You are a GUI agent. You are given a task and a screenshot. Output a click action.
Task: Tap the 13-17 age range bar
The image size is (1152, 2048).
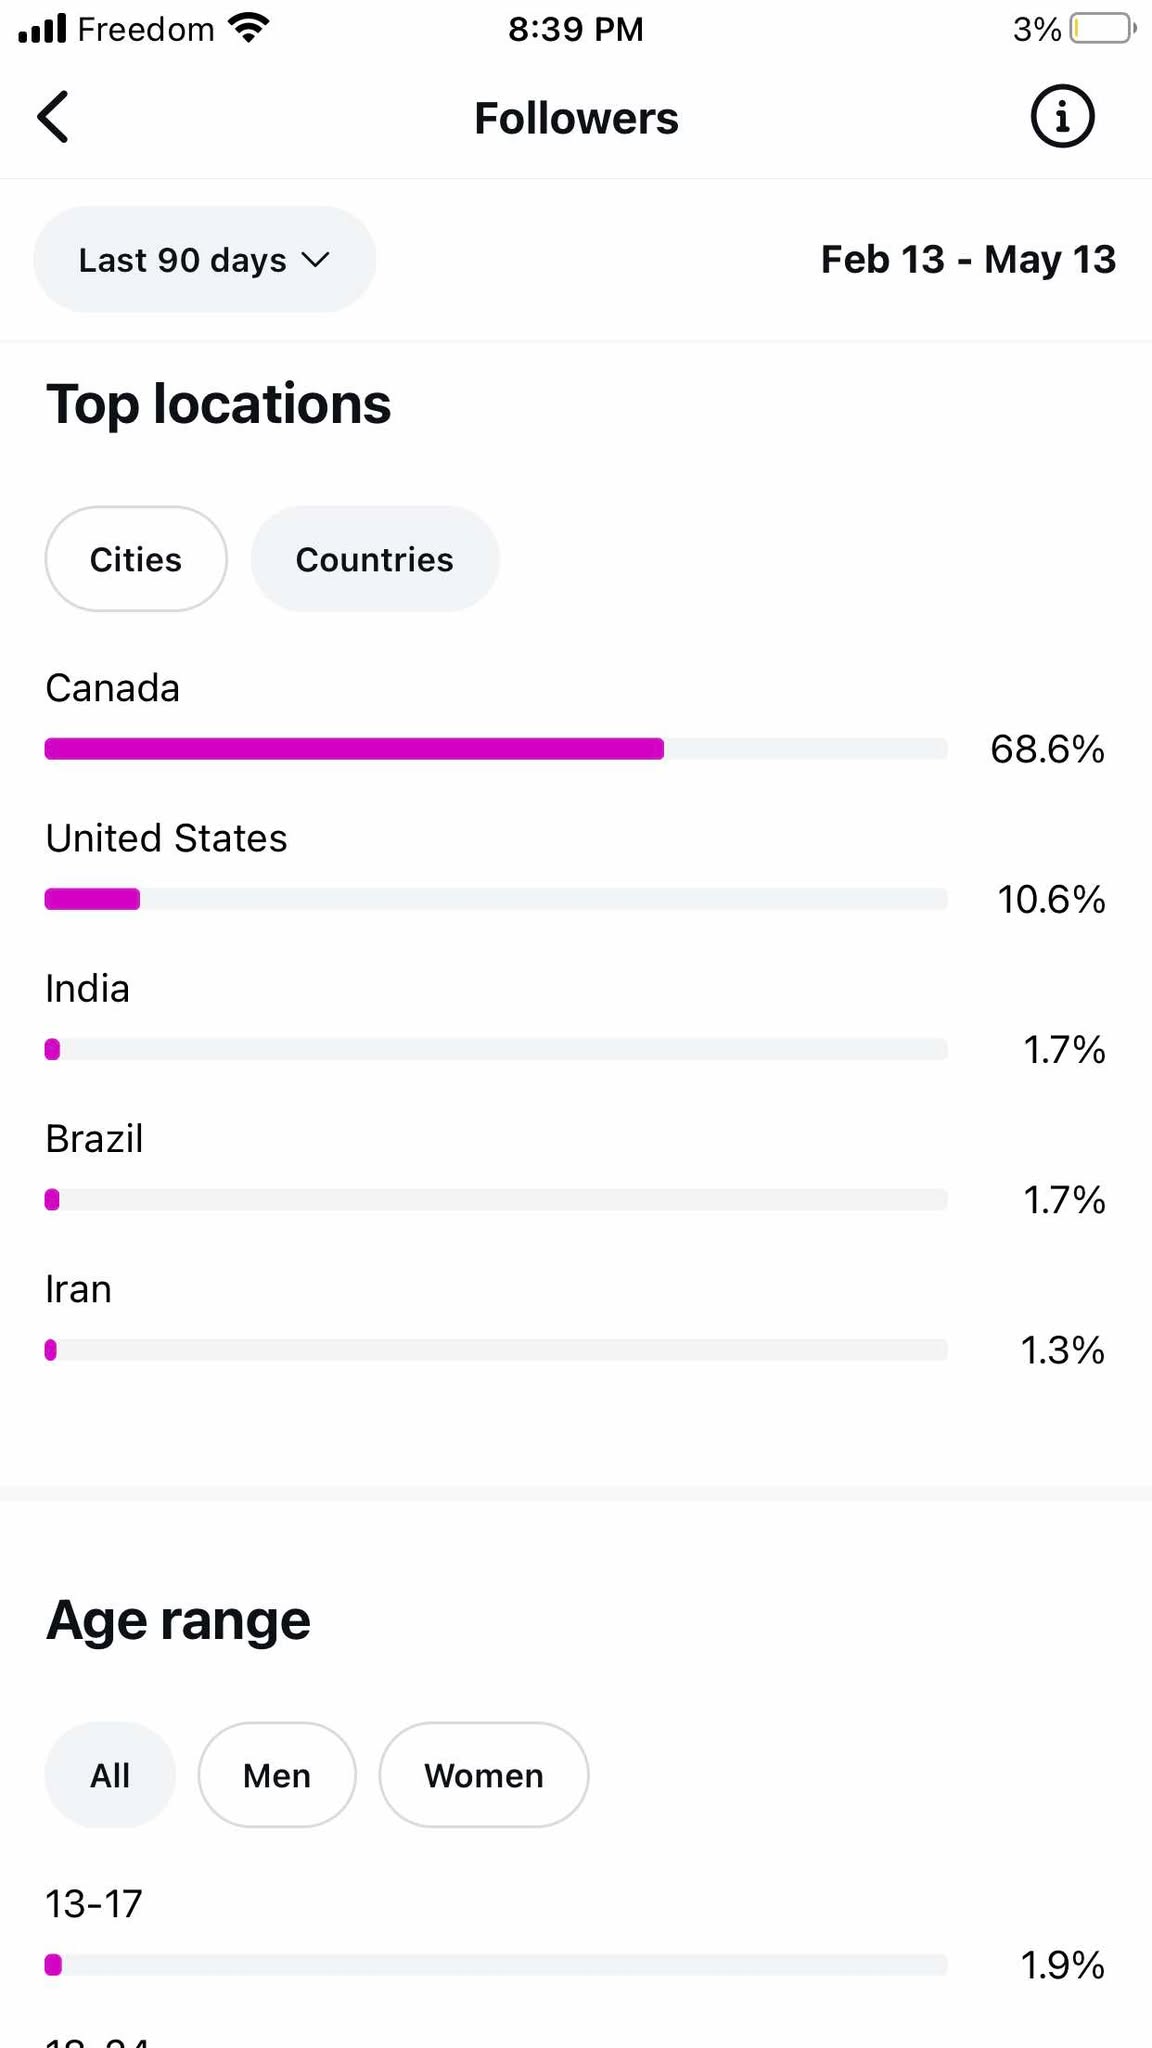(x=496, y=1965)
